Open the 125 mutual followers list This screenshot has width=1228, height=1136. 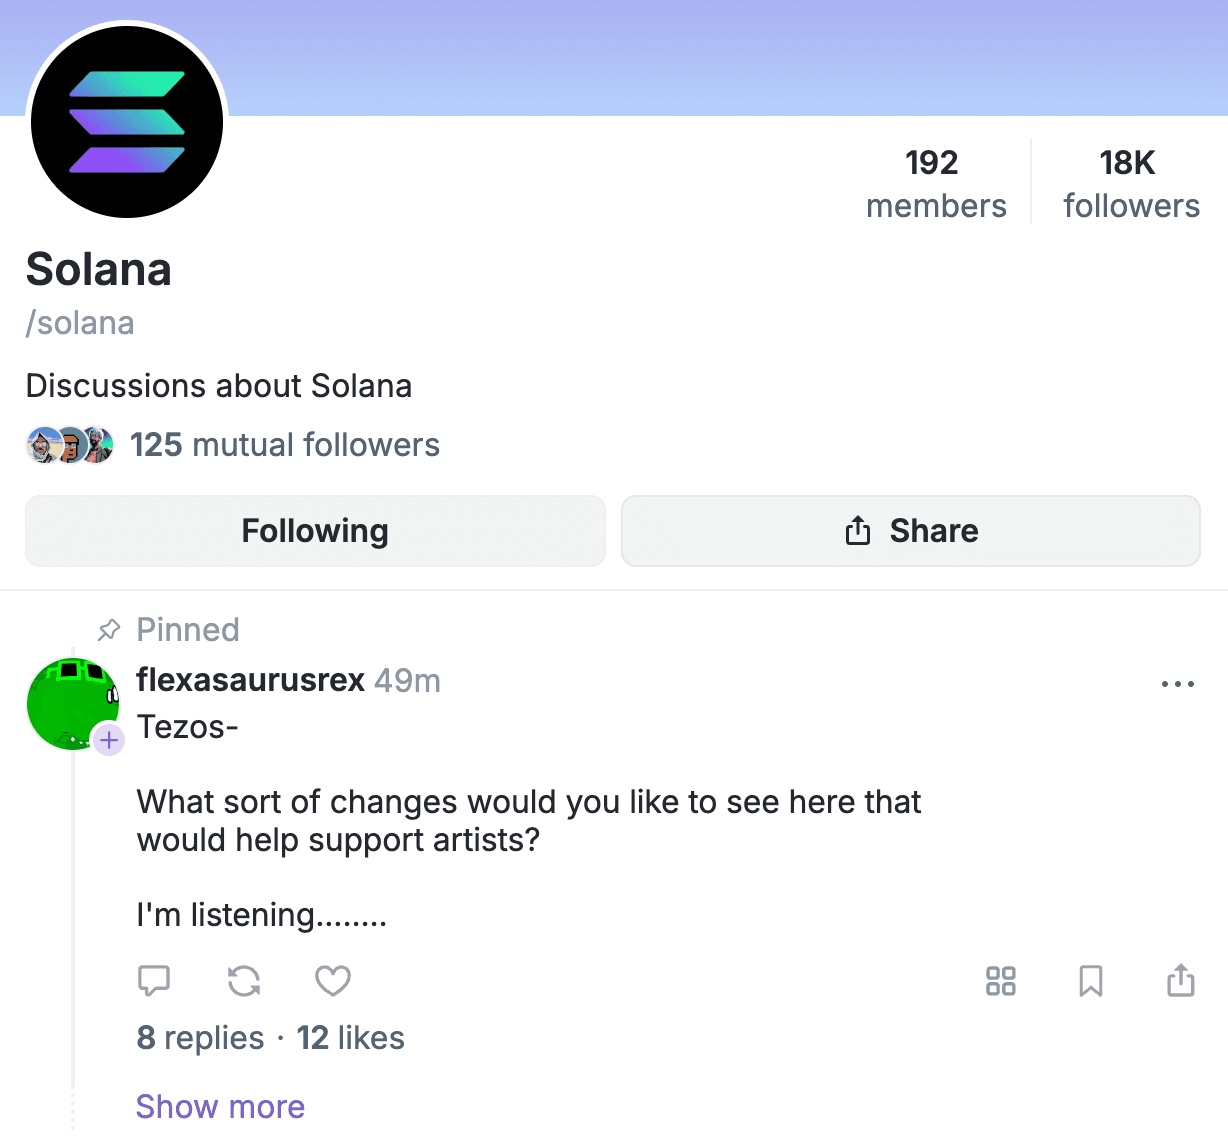pyautogui.click(x=285, y=445)
